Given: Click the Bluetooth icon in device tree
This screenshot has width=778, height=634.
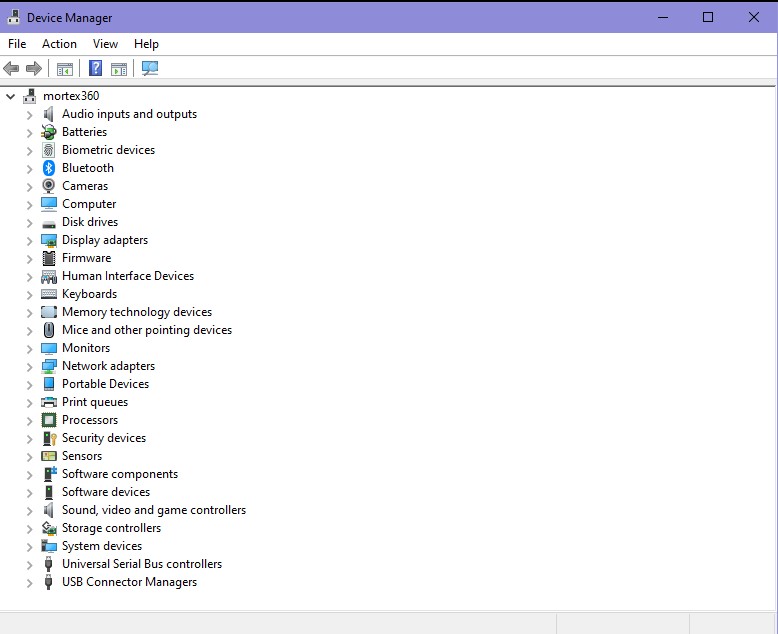Looking at the screenshot, I should coord(49,168).
